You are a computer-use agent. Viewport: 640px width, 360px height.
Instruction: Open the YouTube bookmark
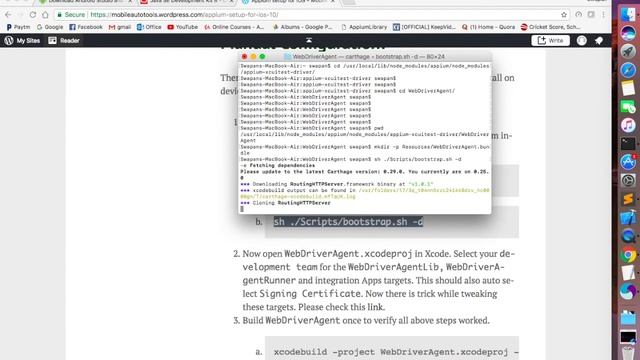pyautogui.click(x=182, y=27)
